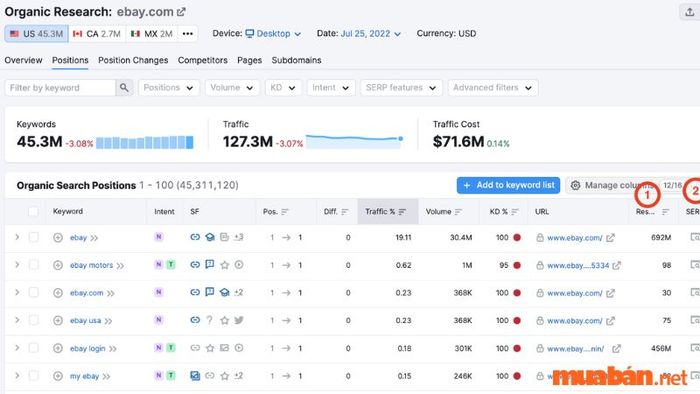Check the 'ebay' keyword row checkbox
The height and width of the screenshot is (394, 700).
click(33, 237)
